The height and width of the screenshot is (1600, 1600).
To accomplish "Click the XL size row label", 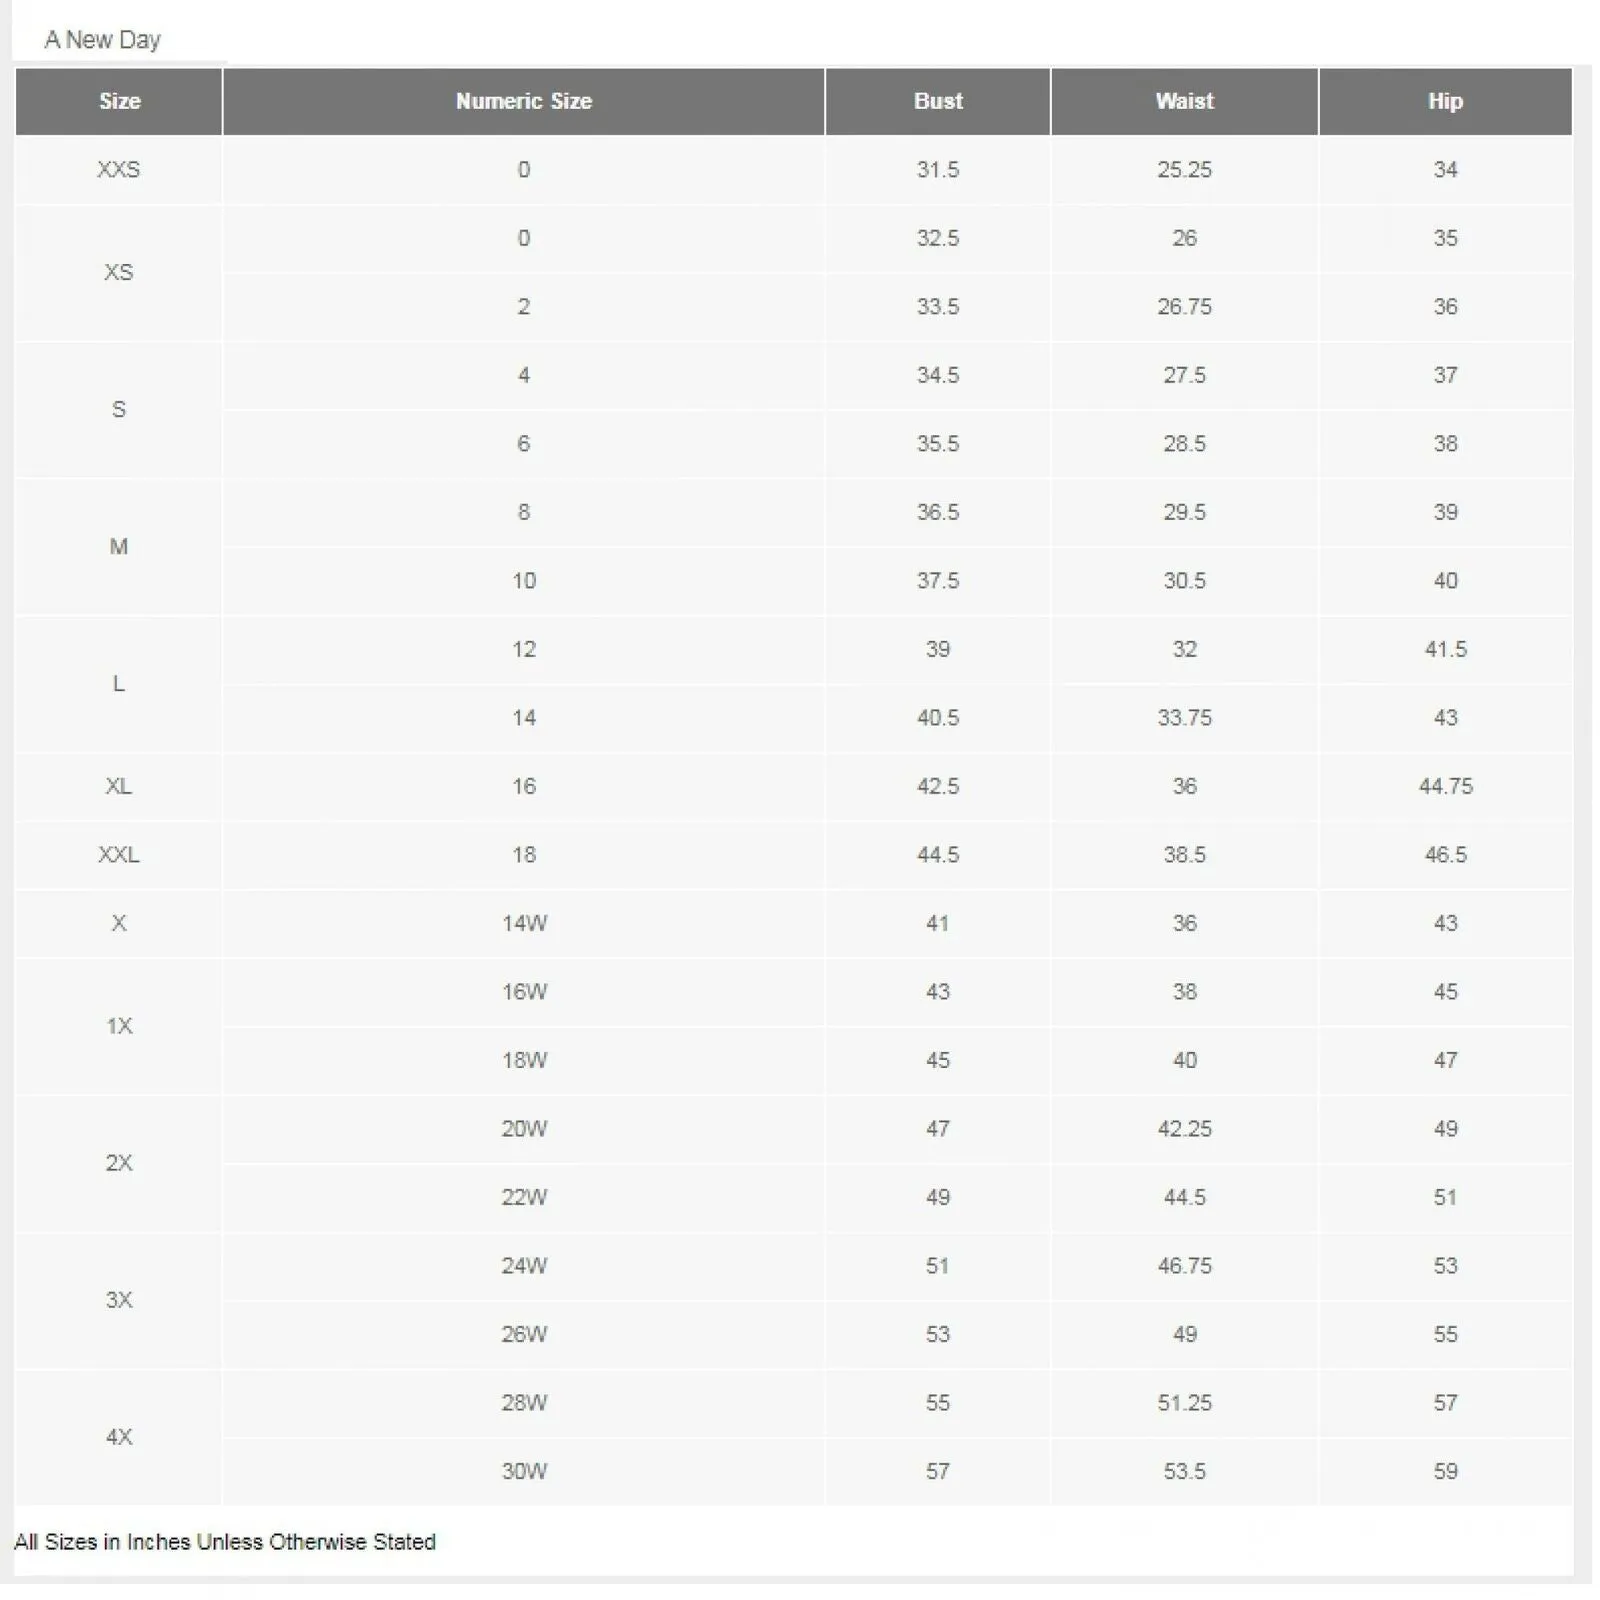I will point(119,786).
